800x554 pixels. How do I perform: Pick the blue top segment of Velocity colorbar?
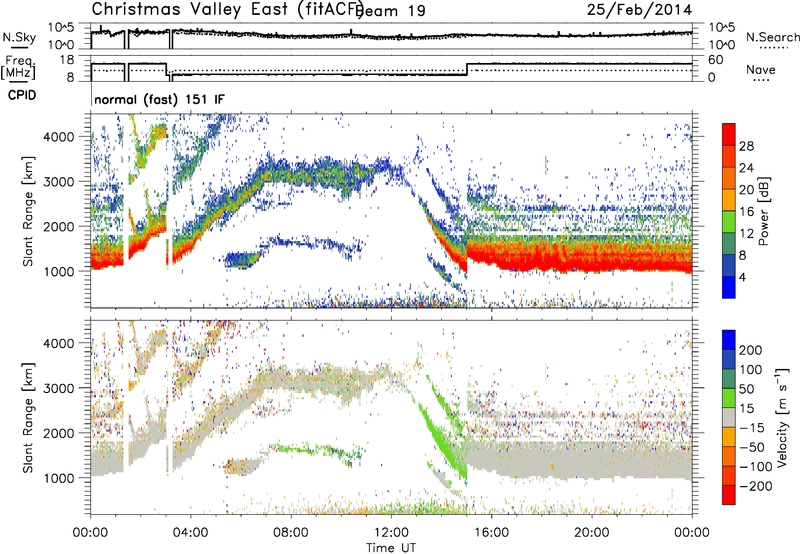click(x=729, y=340)
